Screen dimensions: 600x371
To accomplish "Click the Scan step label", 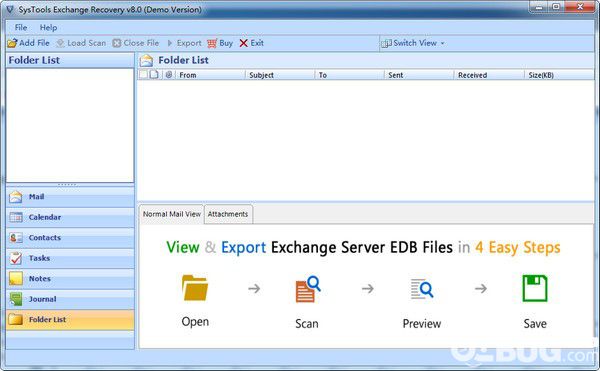I will coord(307,324).
